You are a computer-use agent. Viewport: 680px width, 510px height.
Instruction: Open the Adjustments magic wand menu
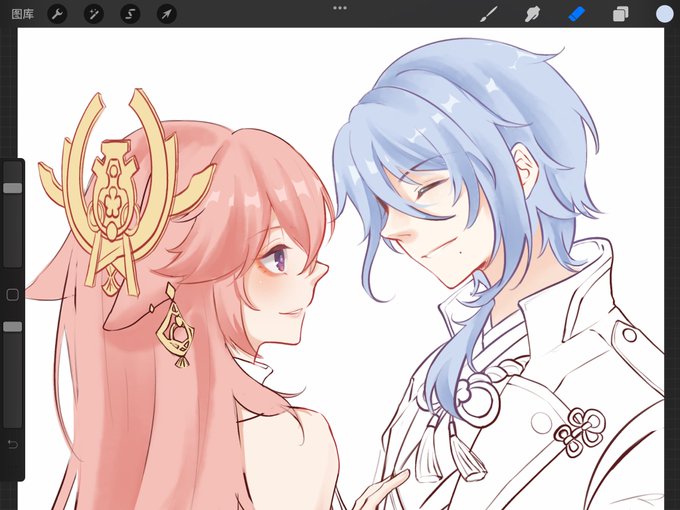tap(93, 14)
